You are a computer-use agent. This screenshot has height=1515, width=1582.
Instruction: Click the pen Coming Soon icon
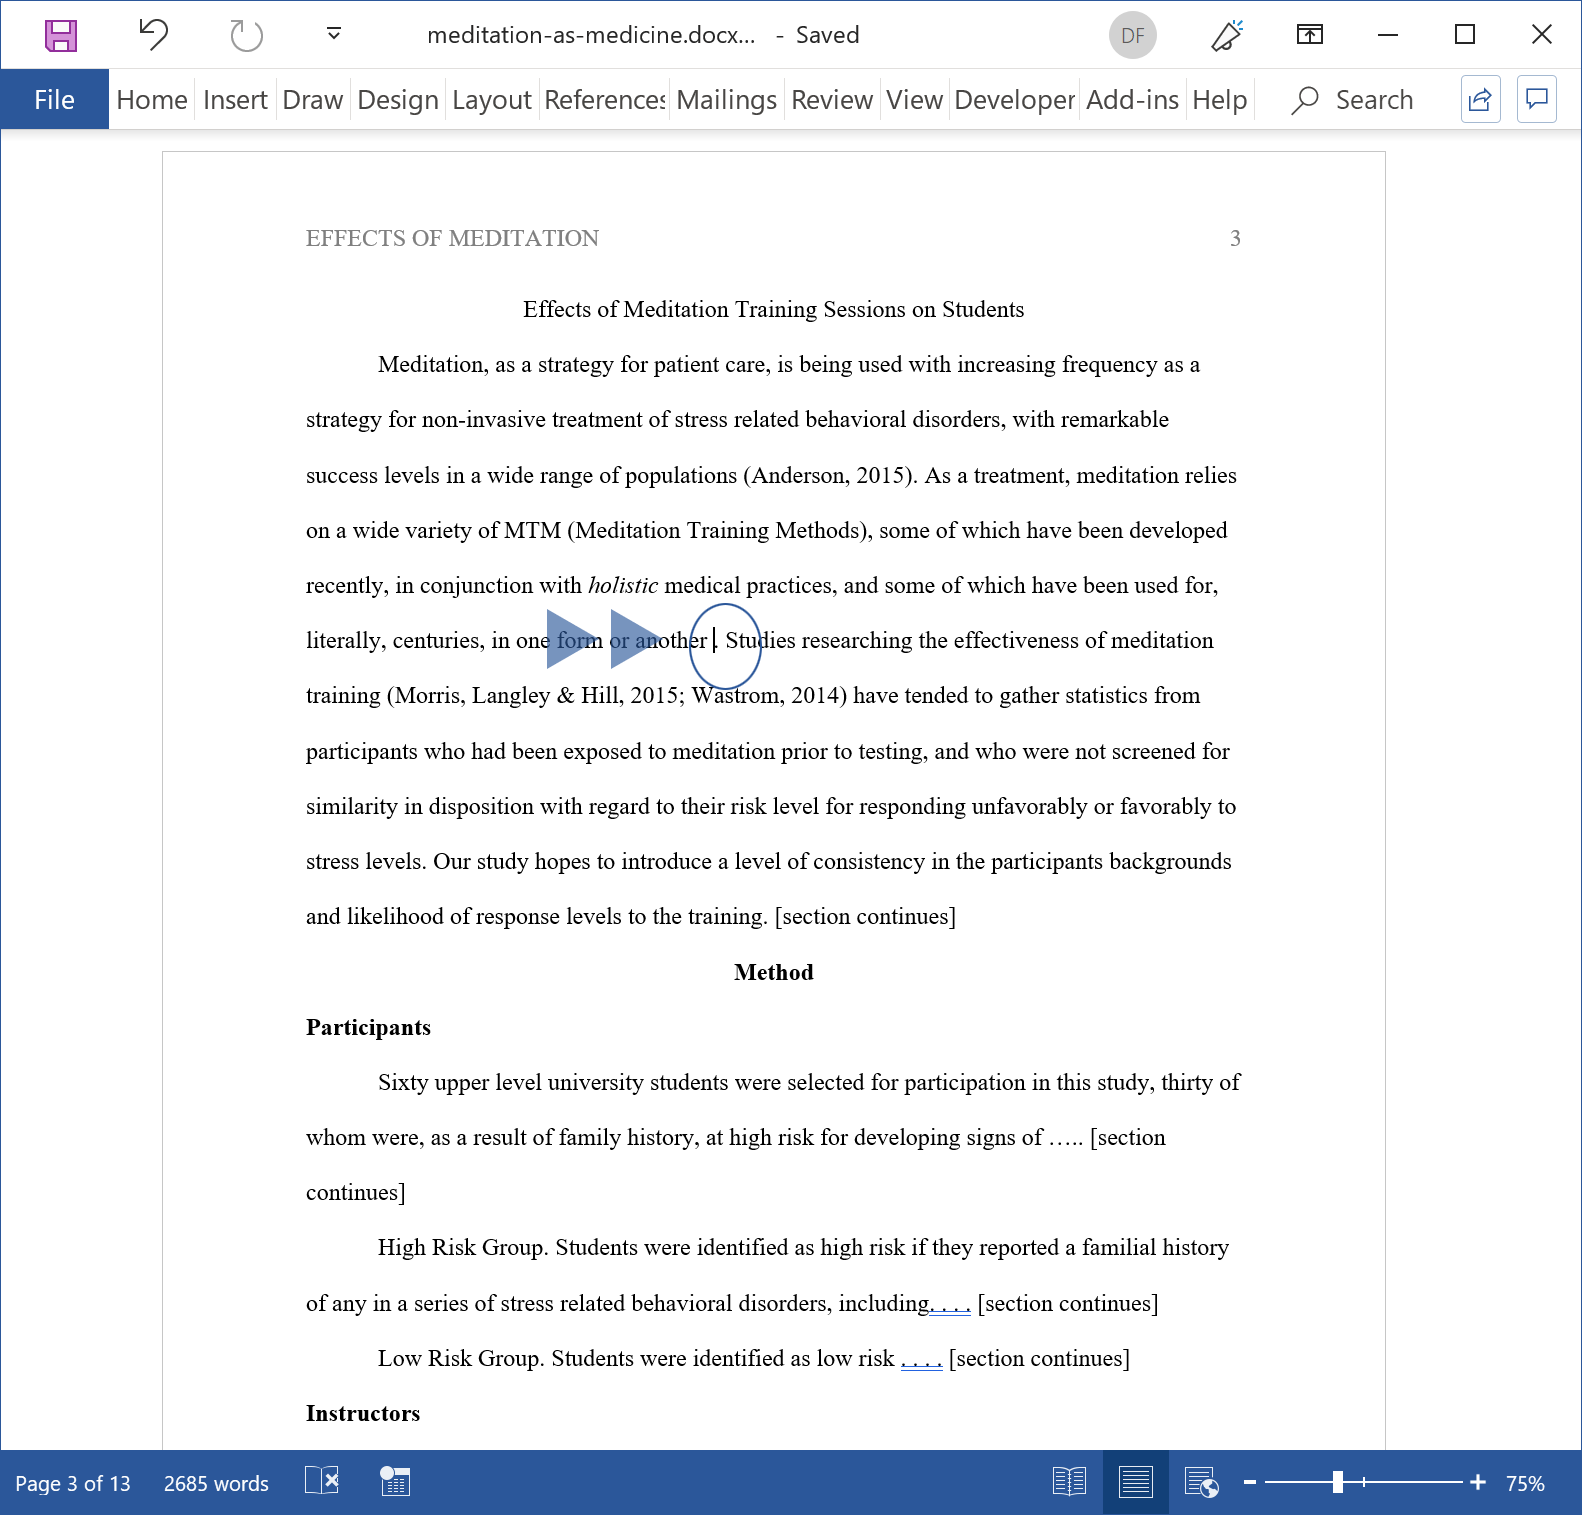1226,35
